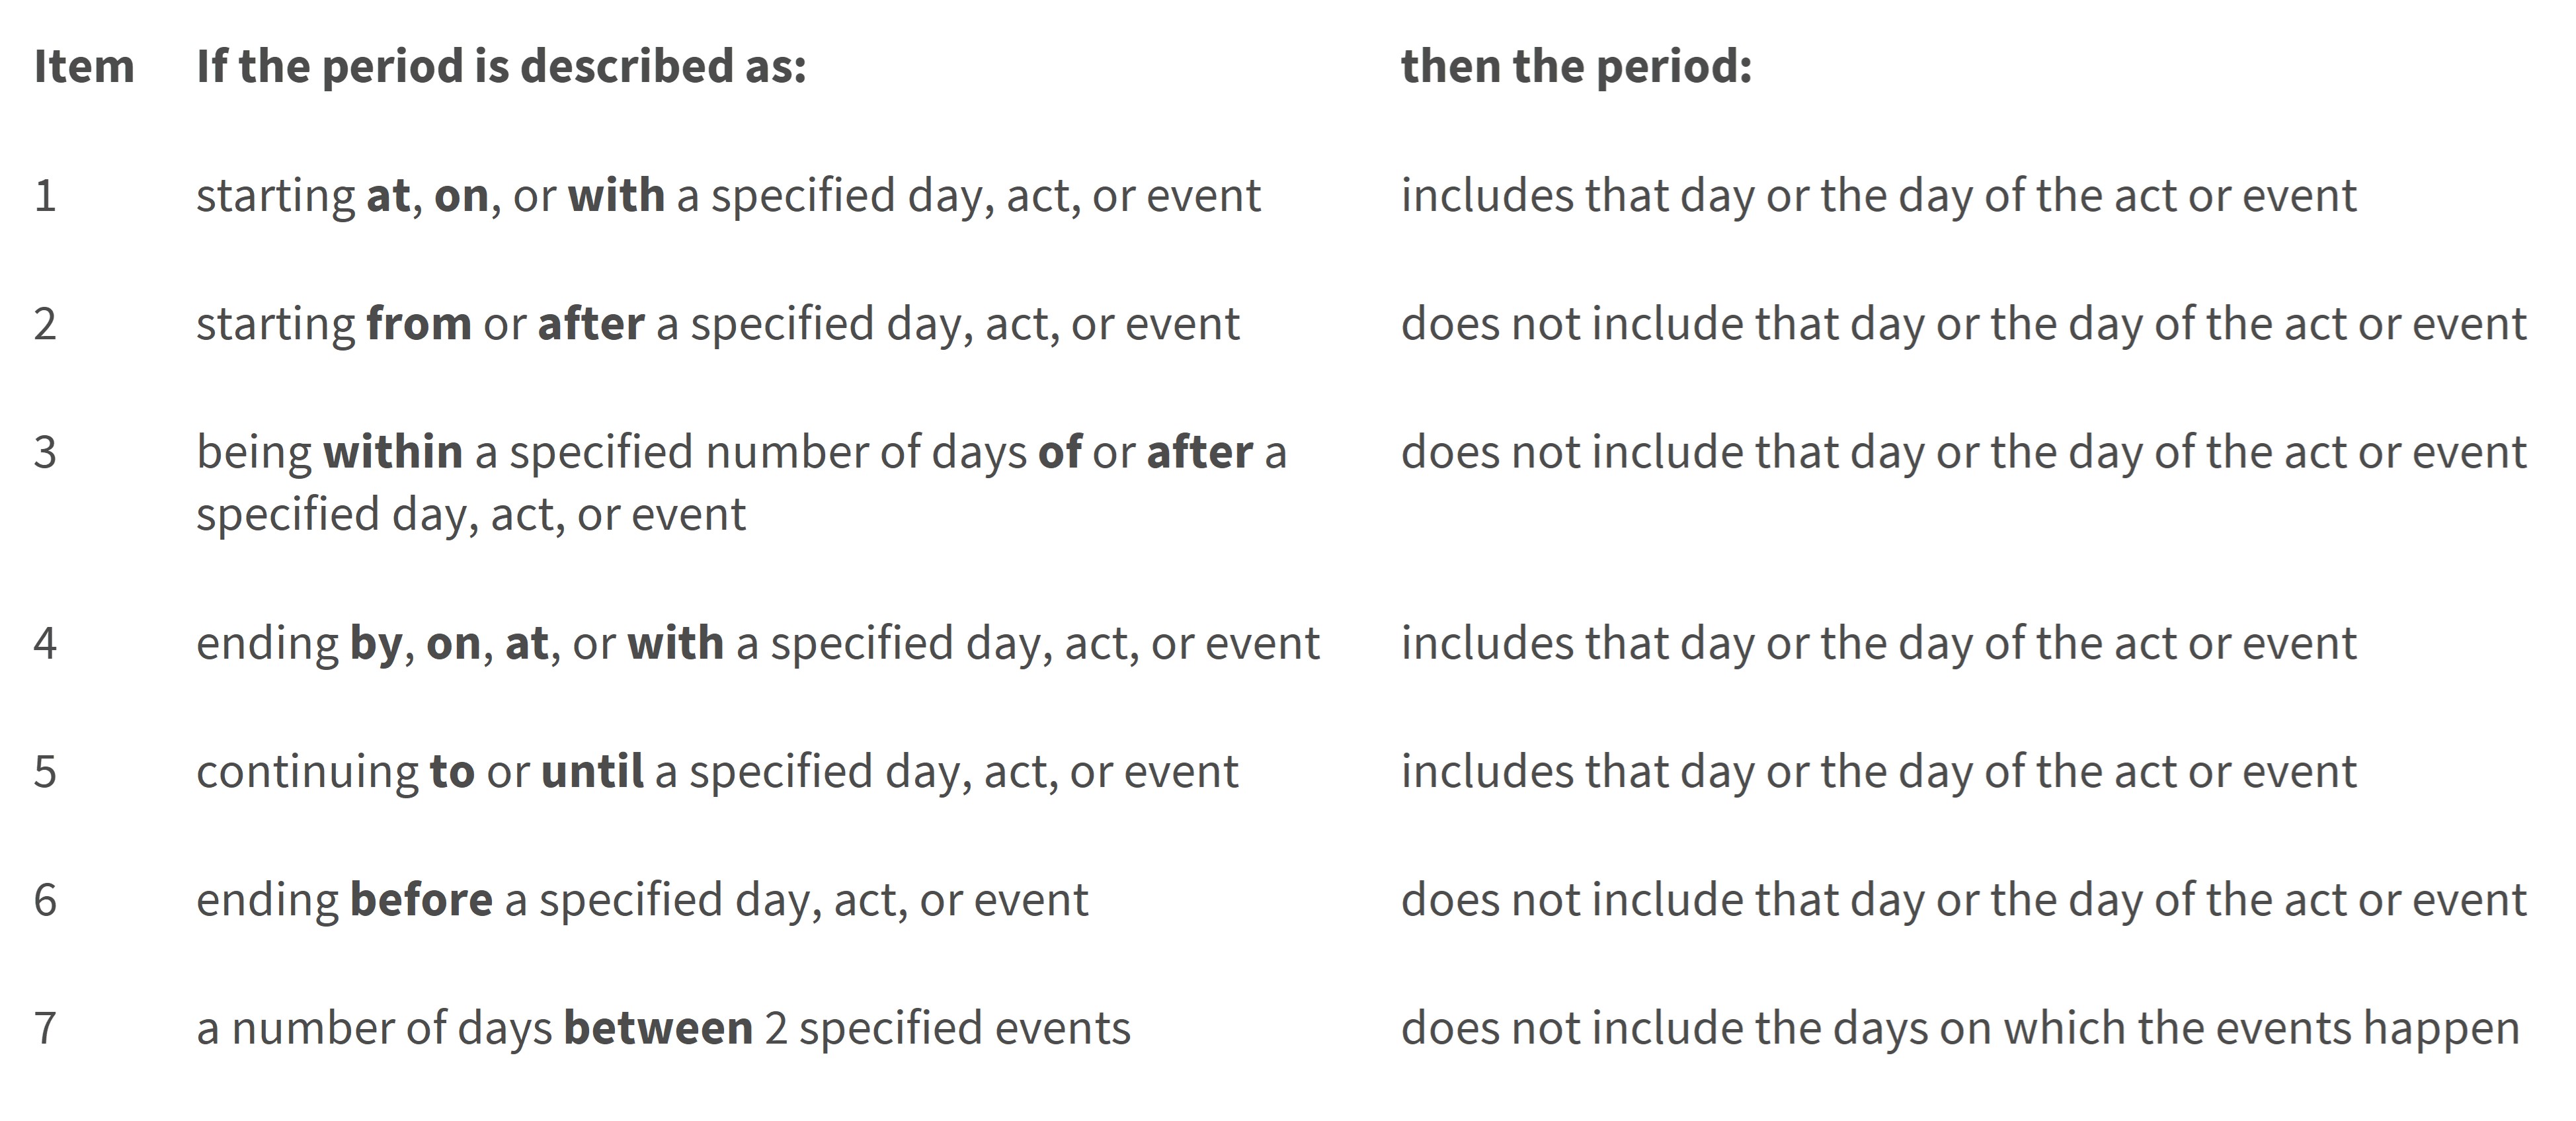Image resolution: width=2576 pixels, height=1121 pixels.
Task: Click the "If the period is described as:" header
Action: [x=501, y=67]
